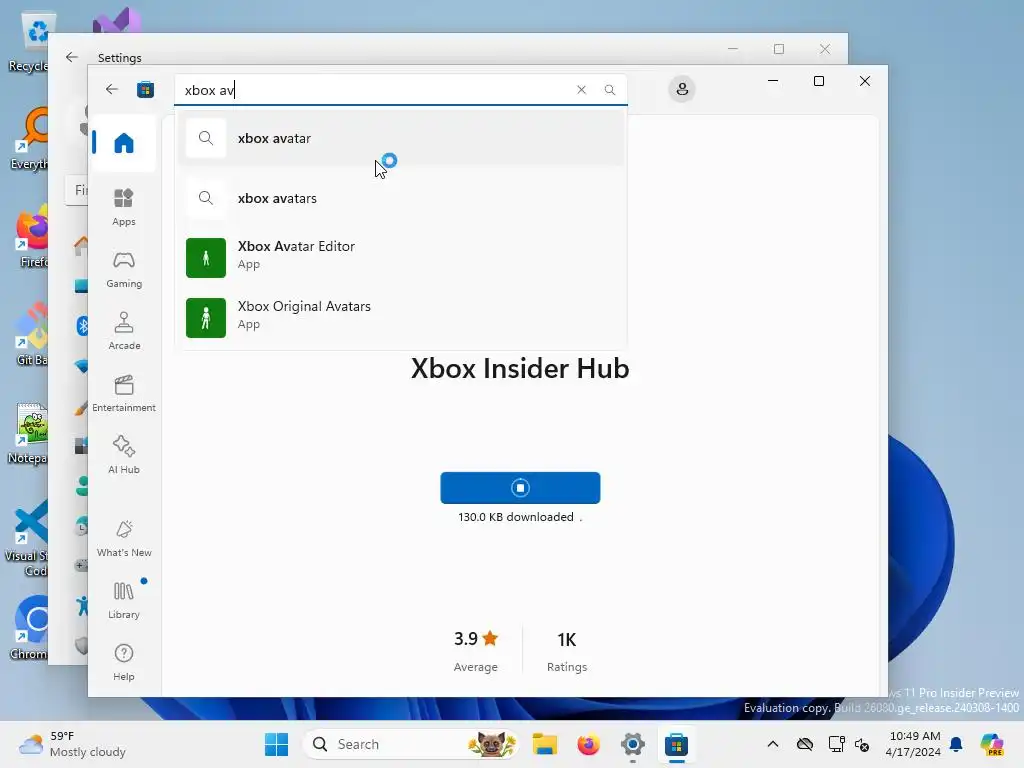Open the notifications bell icon
Screen dimensions: 1024x768
pyautogui.click(x=956, y=744)
